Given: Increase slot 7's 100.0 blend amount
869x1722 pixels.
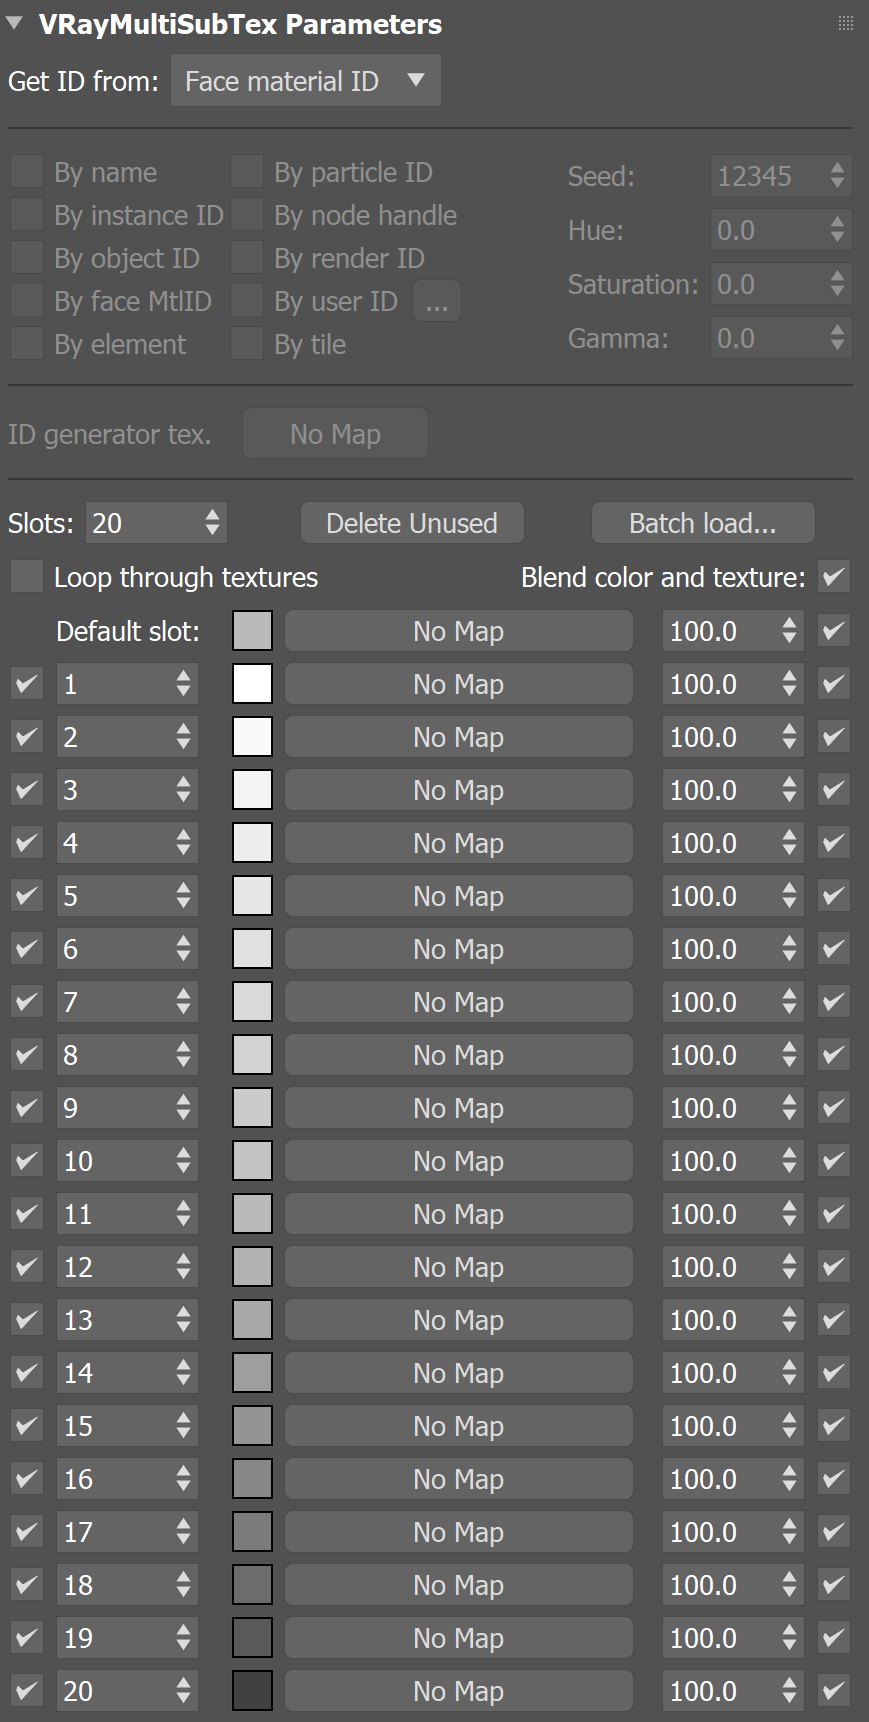Looking at the screenshot, I should click(x=791, y=995).
